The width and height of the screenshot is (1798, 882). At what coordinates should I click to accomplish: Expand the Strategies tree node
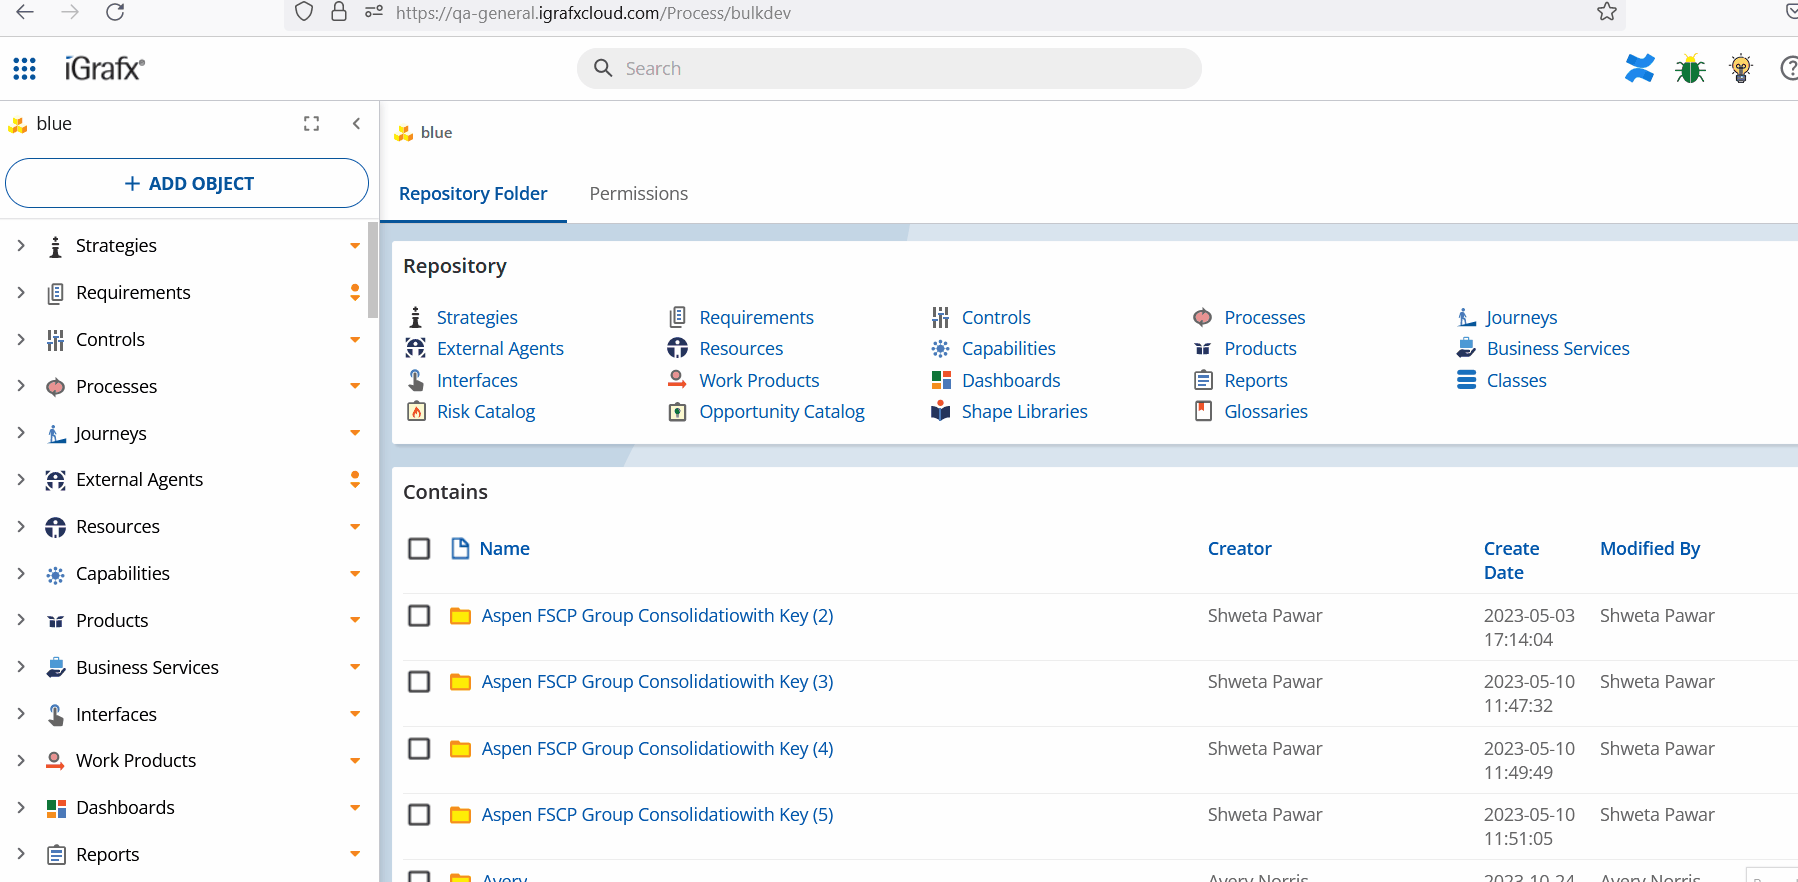tap(21, 246)
